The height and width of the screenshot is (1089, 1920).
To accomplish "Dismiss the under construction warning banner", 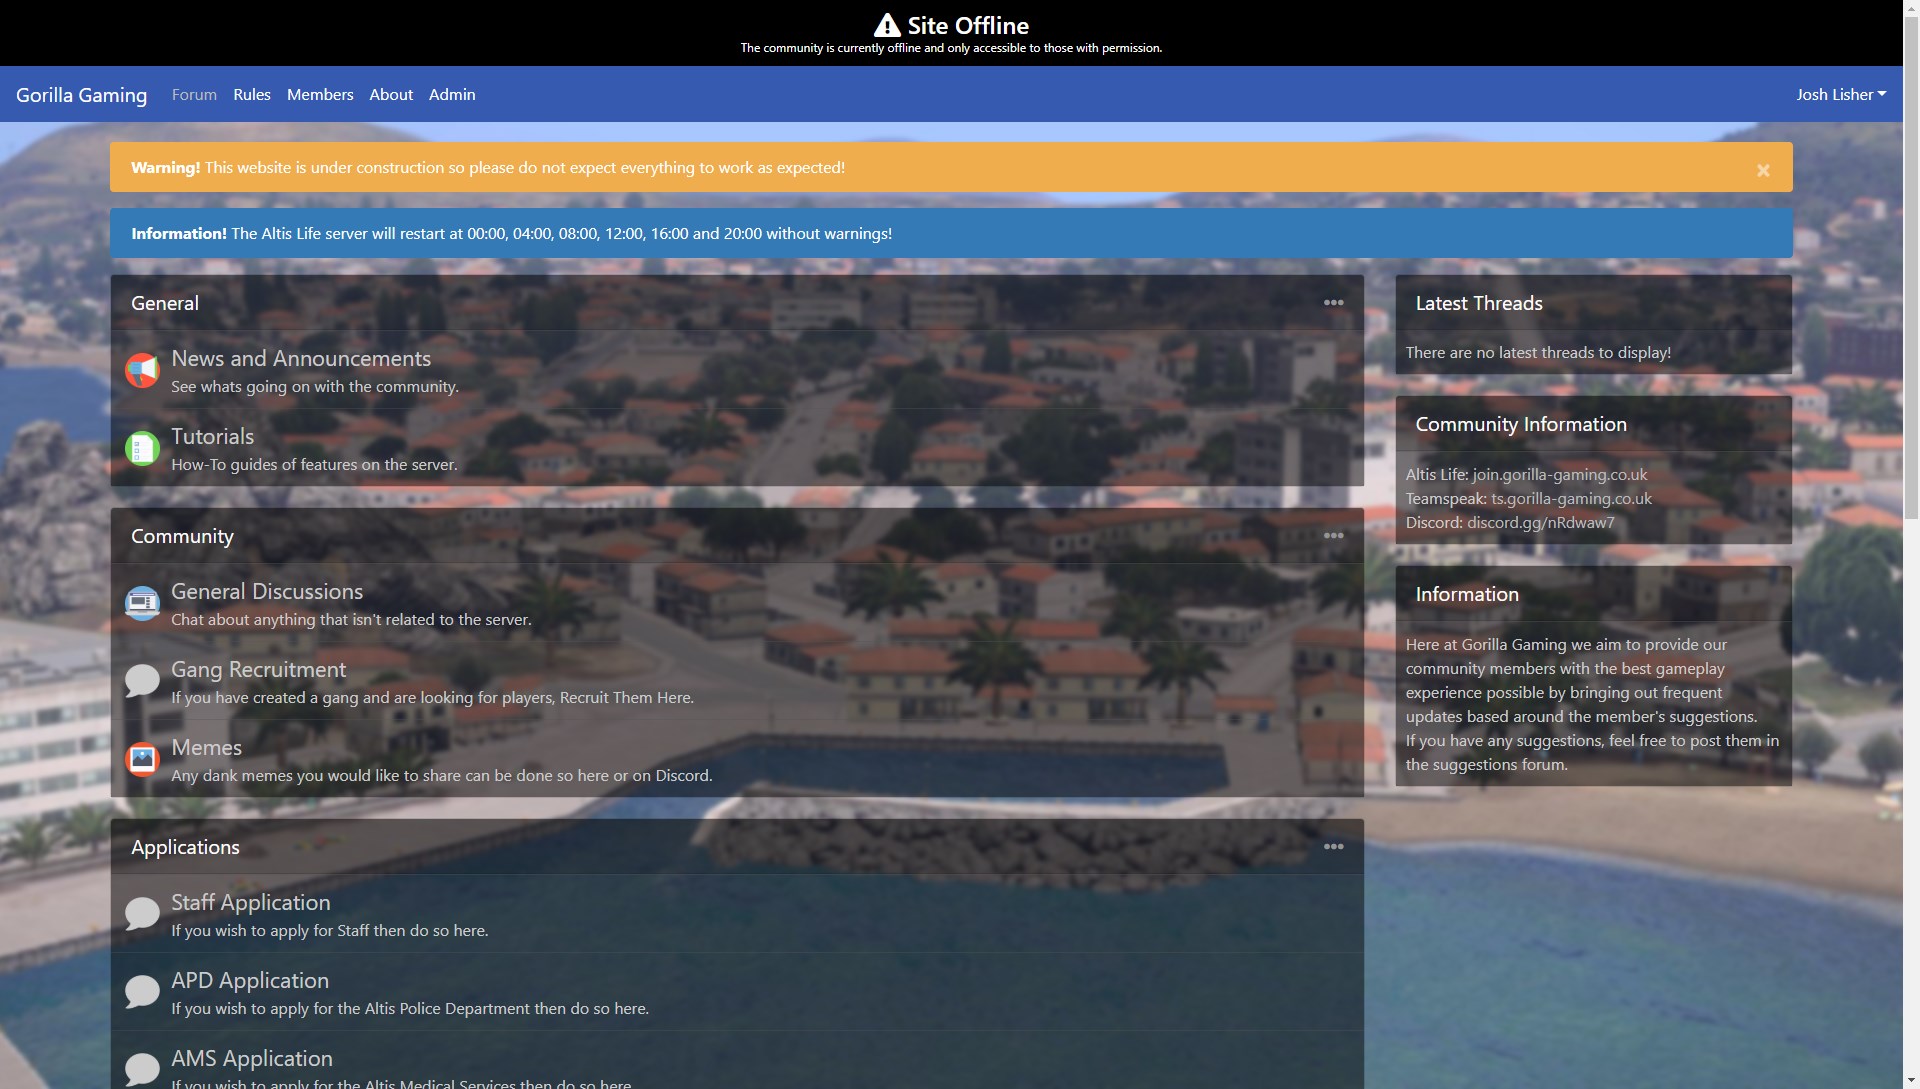I will (x=1763, y=171).
